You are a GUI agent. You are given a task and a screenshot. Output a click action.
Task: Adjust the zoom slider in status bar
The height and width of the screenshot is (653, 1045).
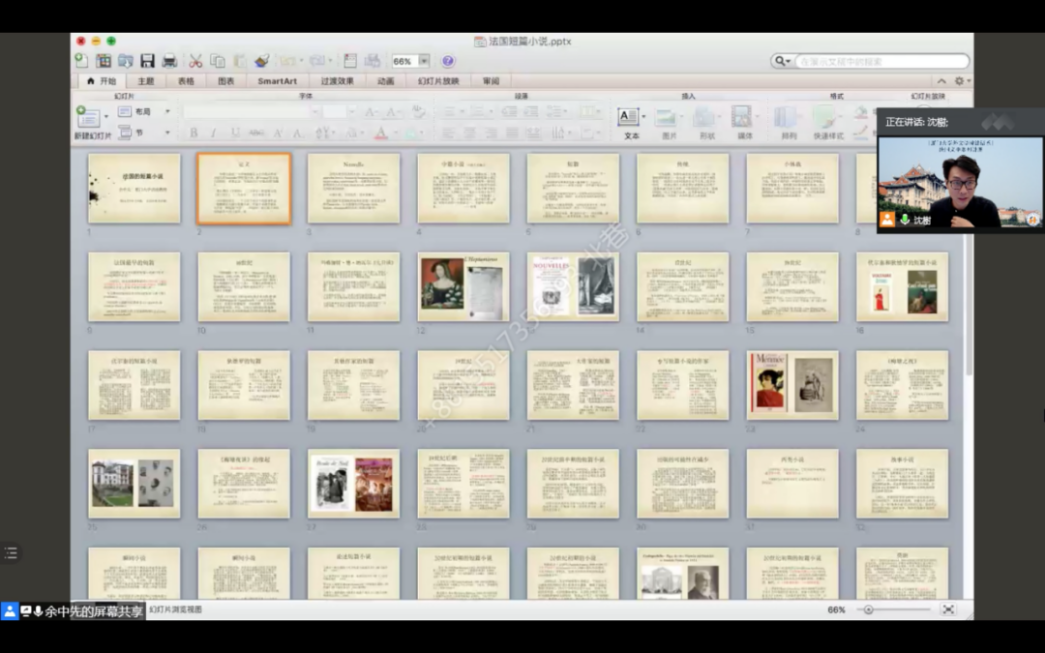(x=868, y=609)
